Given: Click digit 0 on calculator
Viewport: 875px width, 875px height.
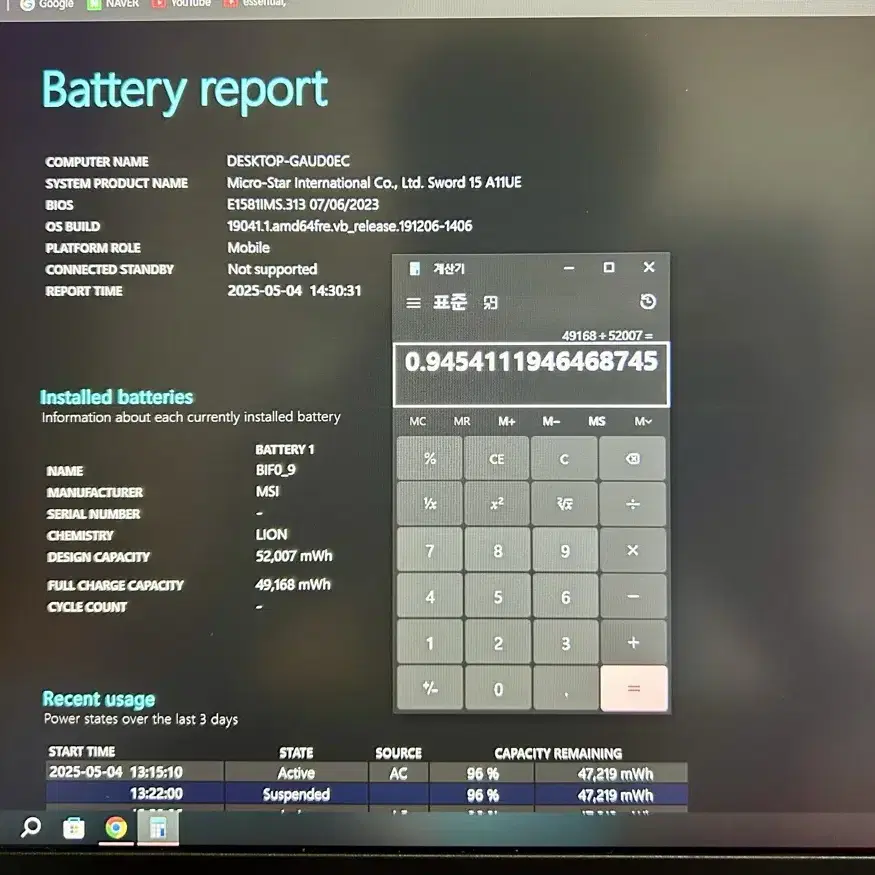Looking at the screenshot, I should tap(498, 689).
